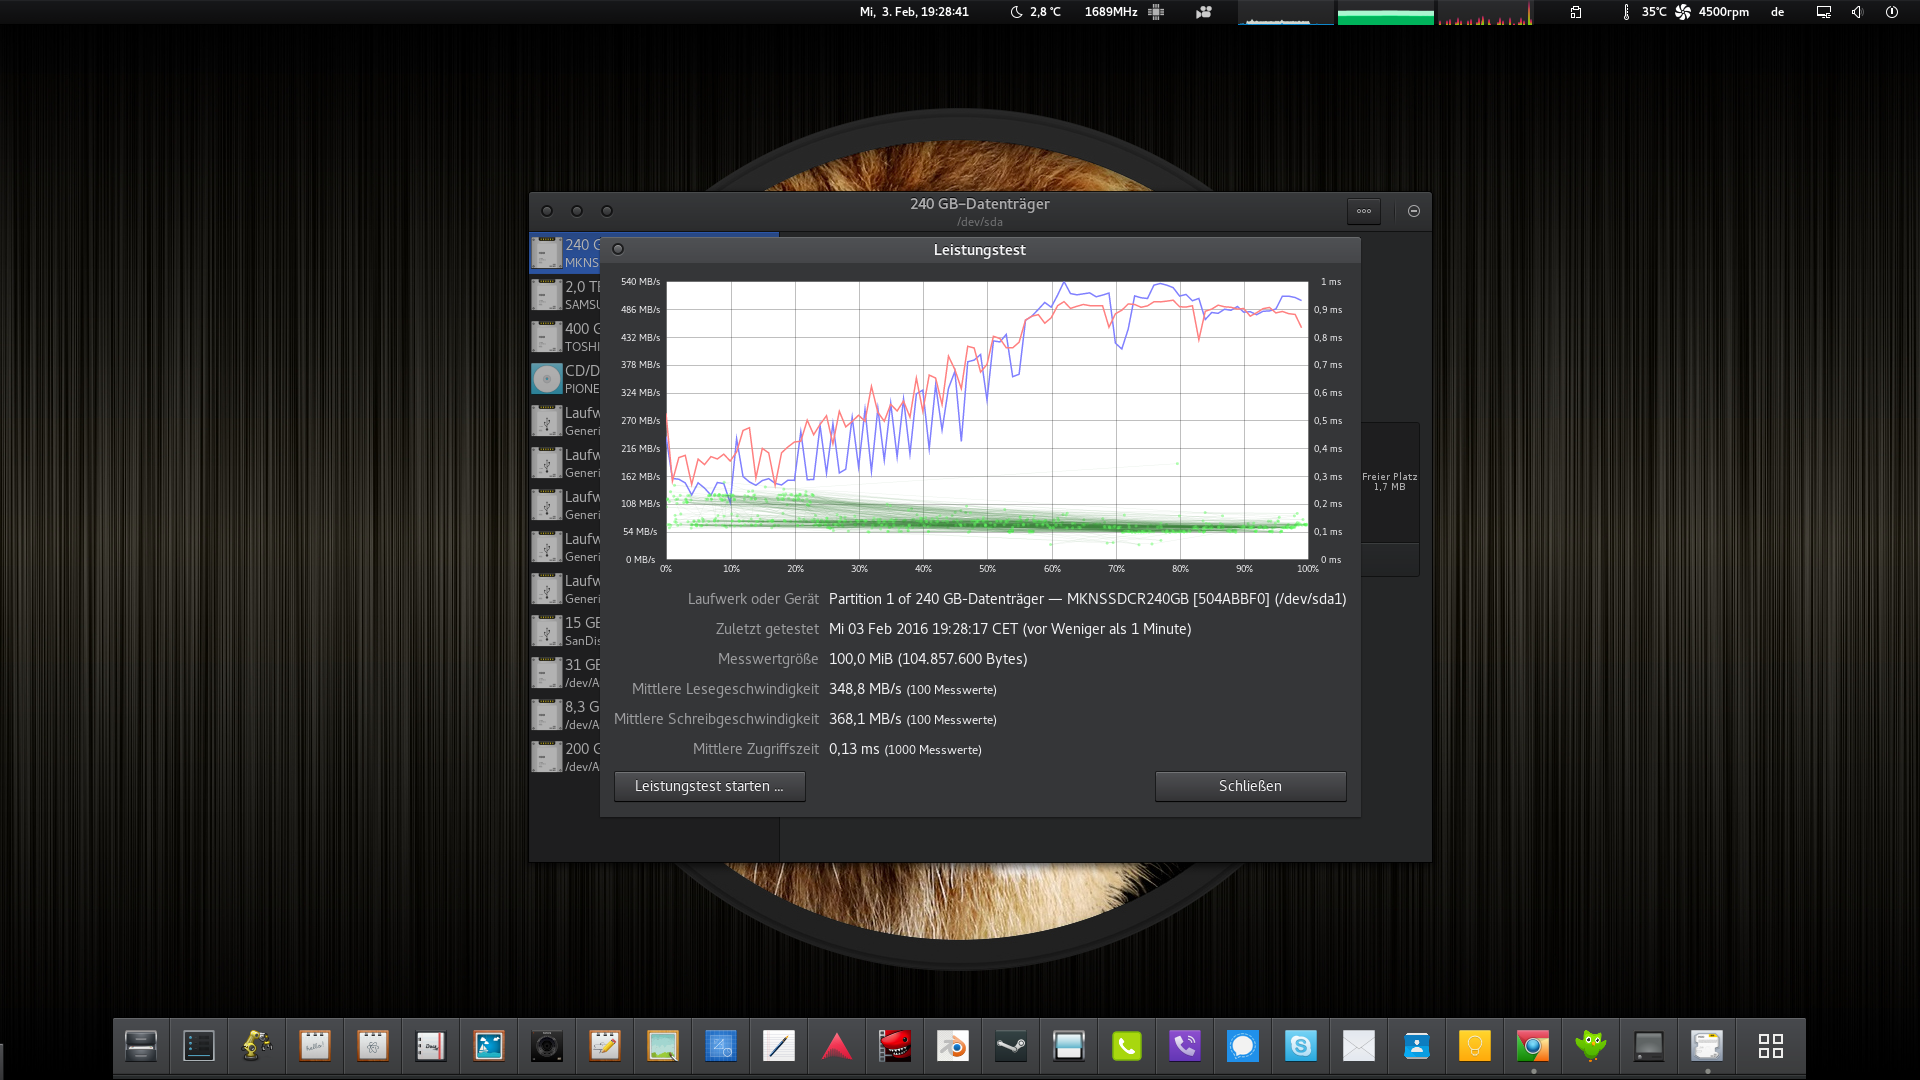Open the date and time menu
Image resolution: width=1920 pixels, height=1080 pixels.
(914, 12)
